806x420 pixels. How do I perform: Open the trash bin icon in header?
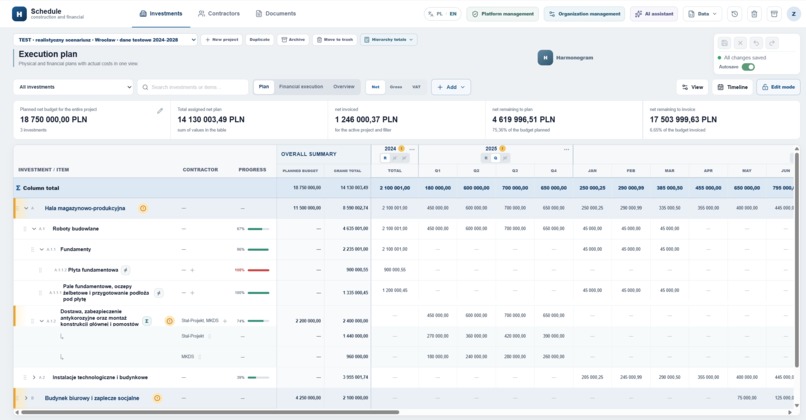click(754, 14)
